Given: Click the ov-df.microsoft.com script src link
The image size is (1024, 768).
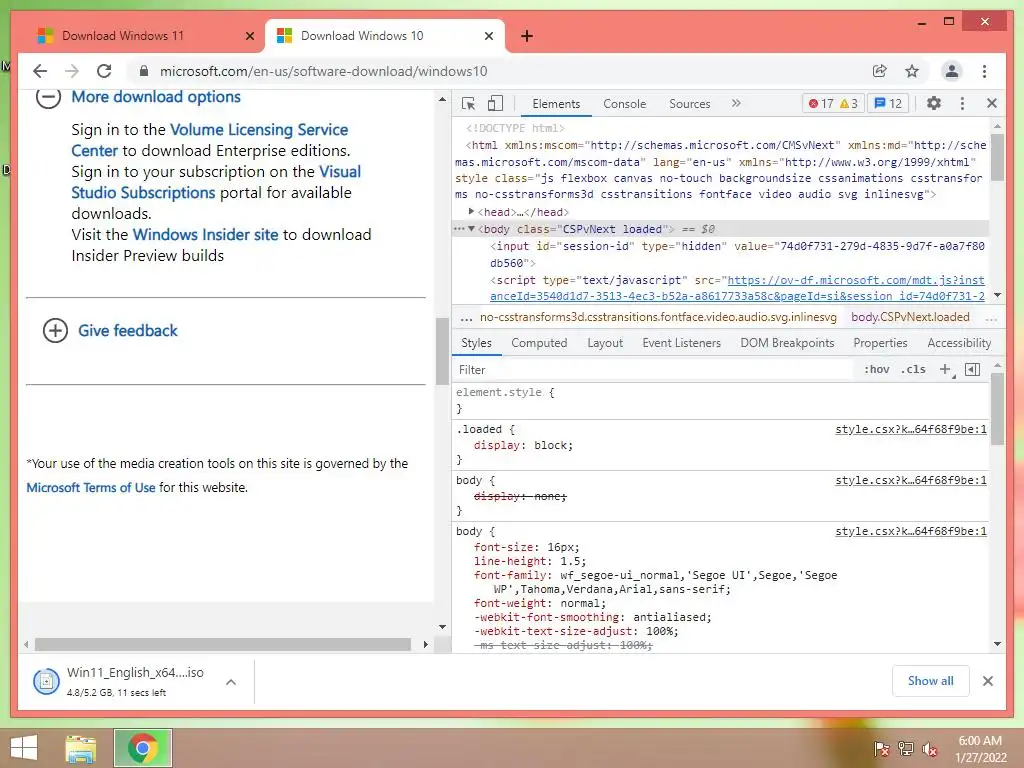Looking at the screenshot, I should 856,280.
